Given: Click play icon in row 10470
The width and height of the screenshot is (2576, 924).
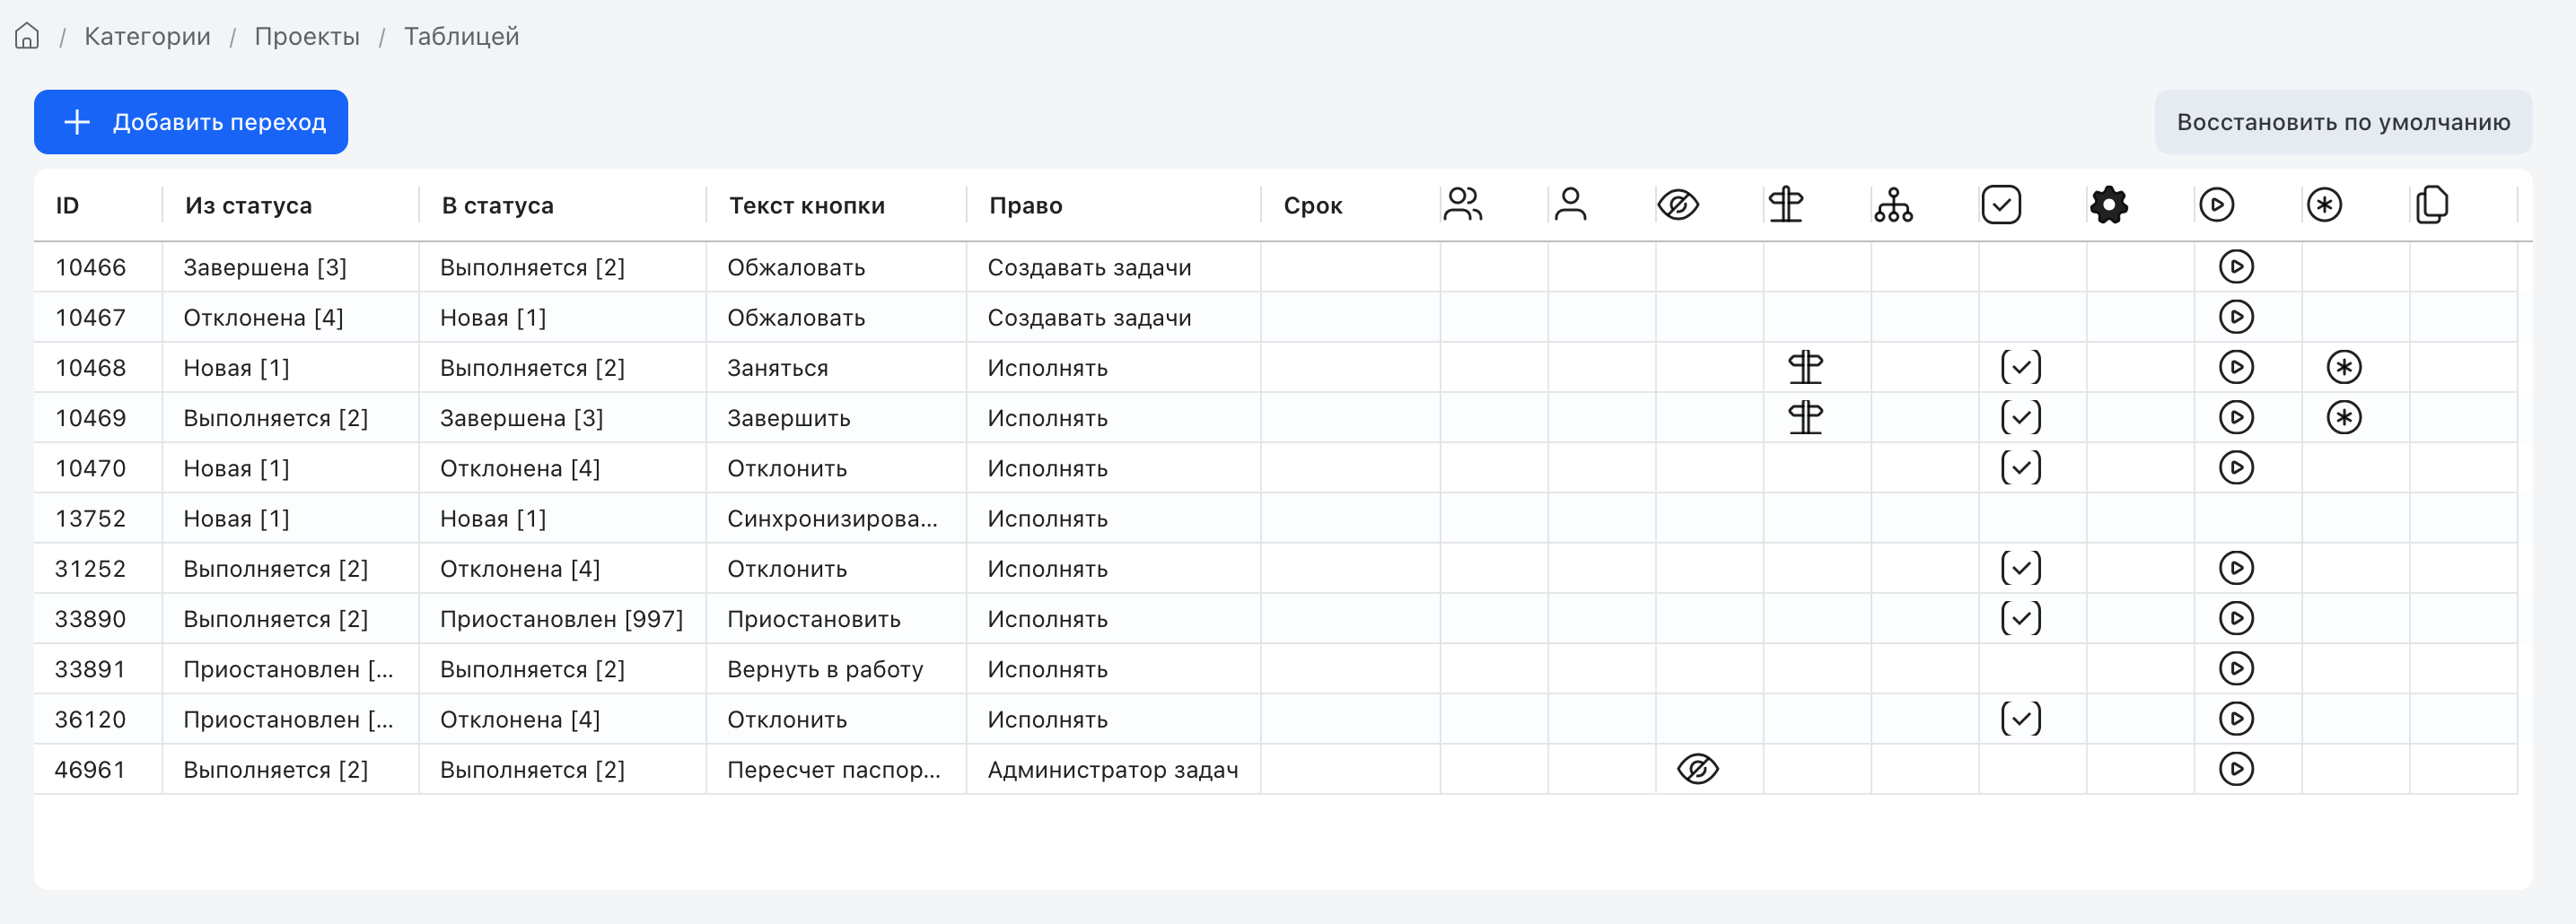Looking at the screenshot, I should [2236, 467].
